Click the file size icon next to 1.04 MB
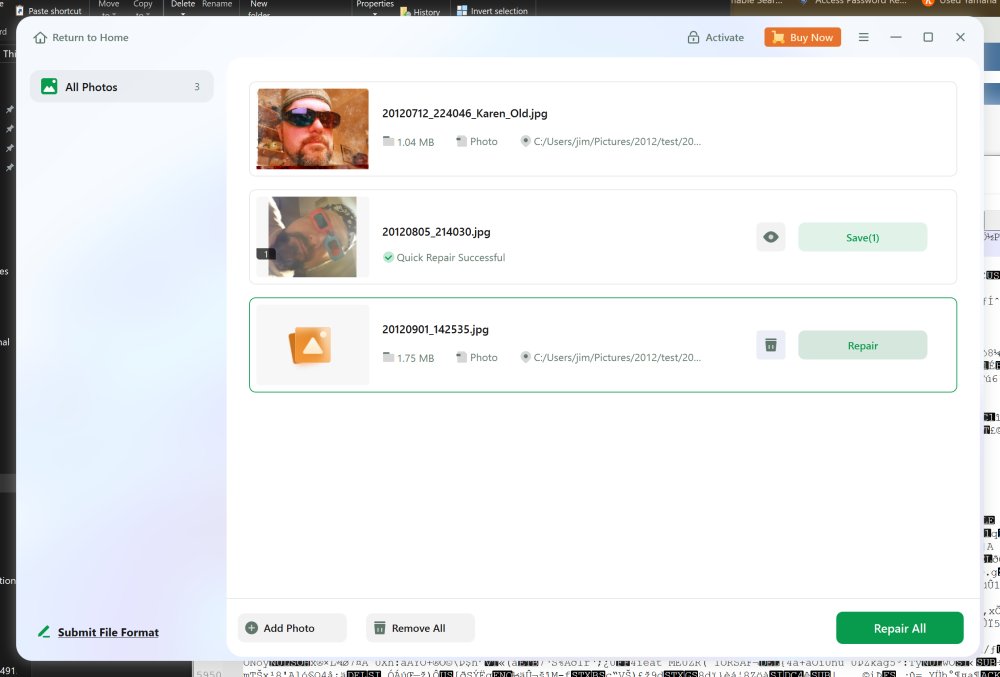The width and height of the screenshot is (1000, 677). [x=388, y=141]
